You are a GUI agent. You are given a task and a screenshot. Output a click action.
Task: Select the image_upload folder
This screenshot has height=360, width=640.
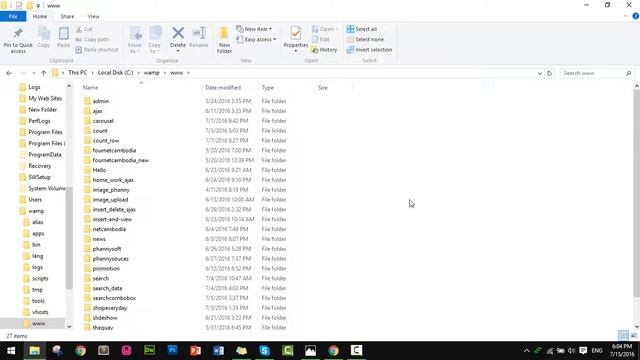pos(110,200)
